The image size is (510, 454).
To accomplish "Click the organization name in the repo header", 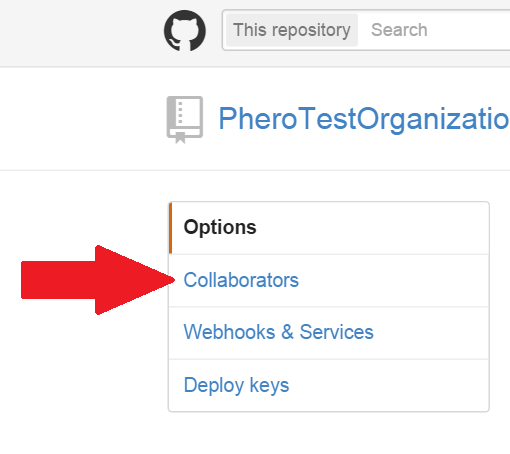I will [364, 119].
